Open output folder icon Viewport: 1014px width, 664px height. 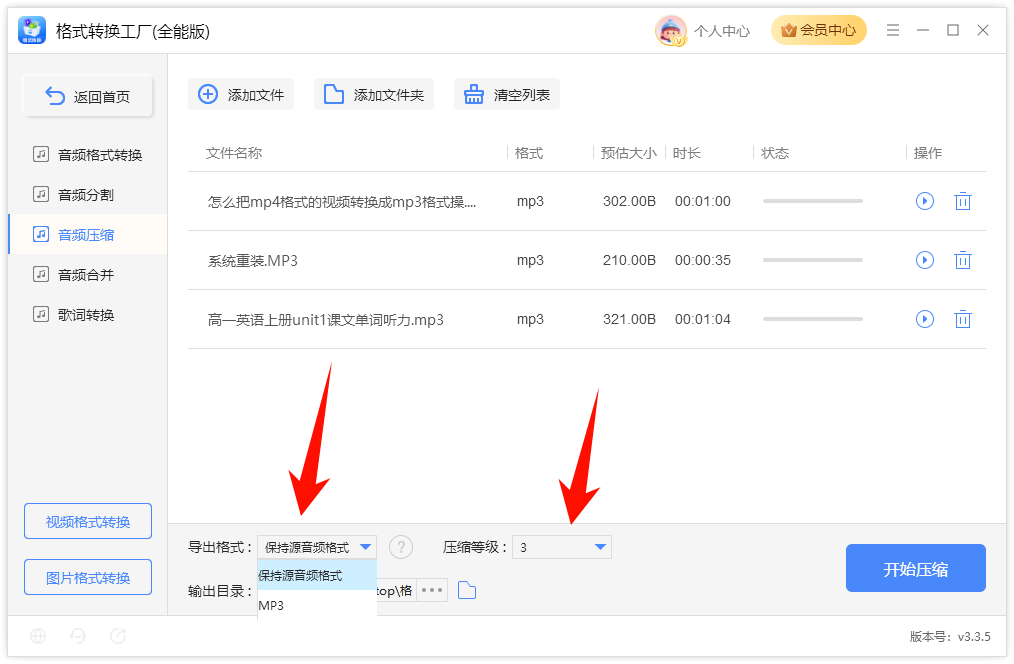point(467,590)
